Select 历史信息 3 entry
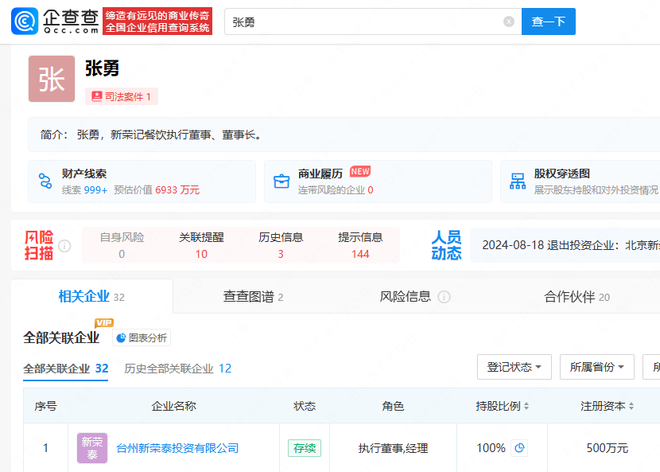Image resolution: width=660 pixels, height=472 pixels. click(x=281, y=245)
